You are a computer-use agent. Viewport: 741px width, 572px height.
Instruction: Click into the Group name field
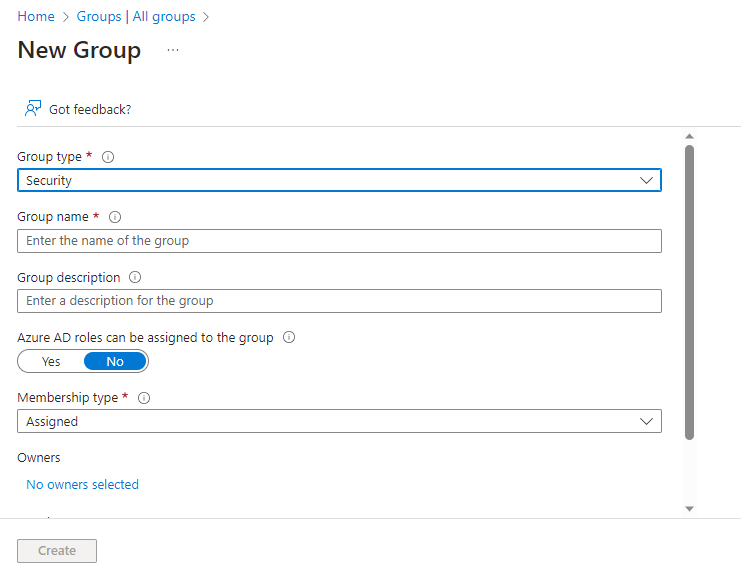click(339, 241)
